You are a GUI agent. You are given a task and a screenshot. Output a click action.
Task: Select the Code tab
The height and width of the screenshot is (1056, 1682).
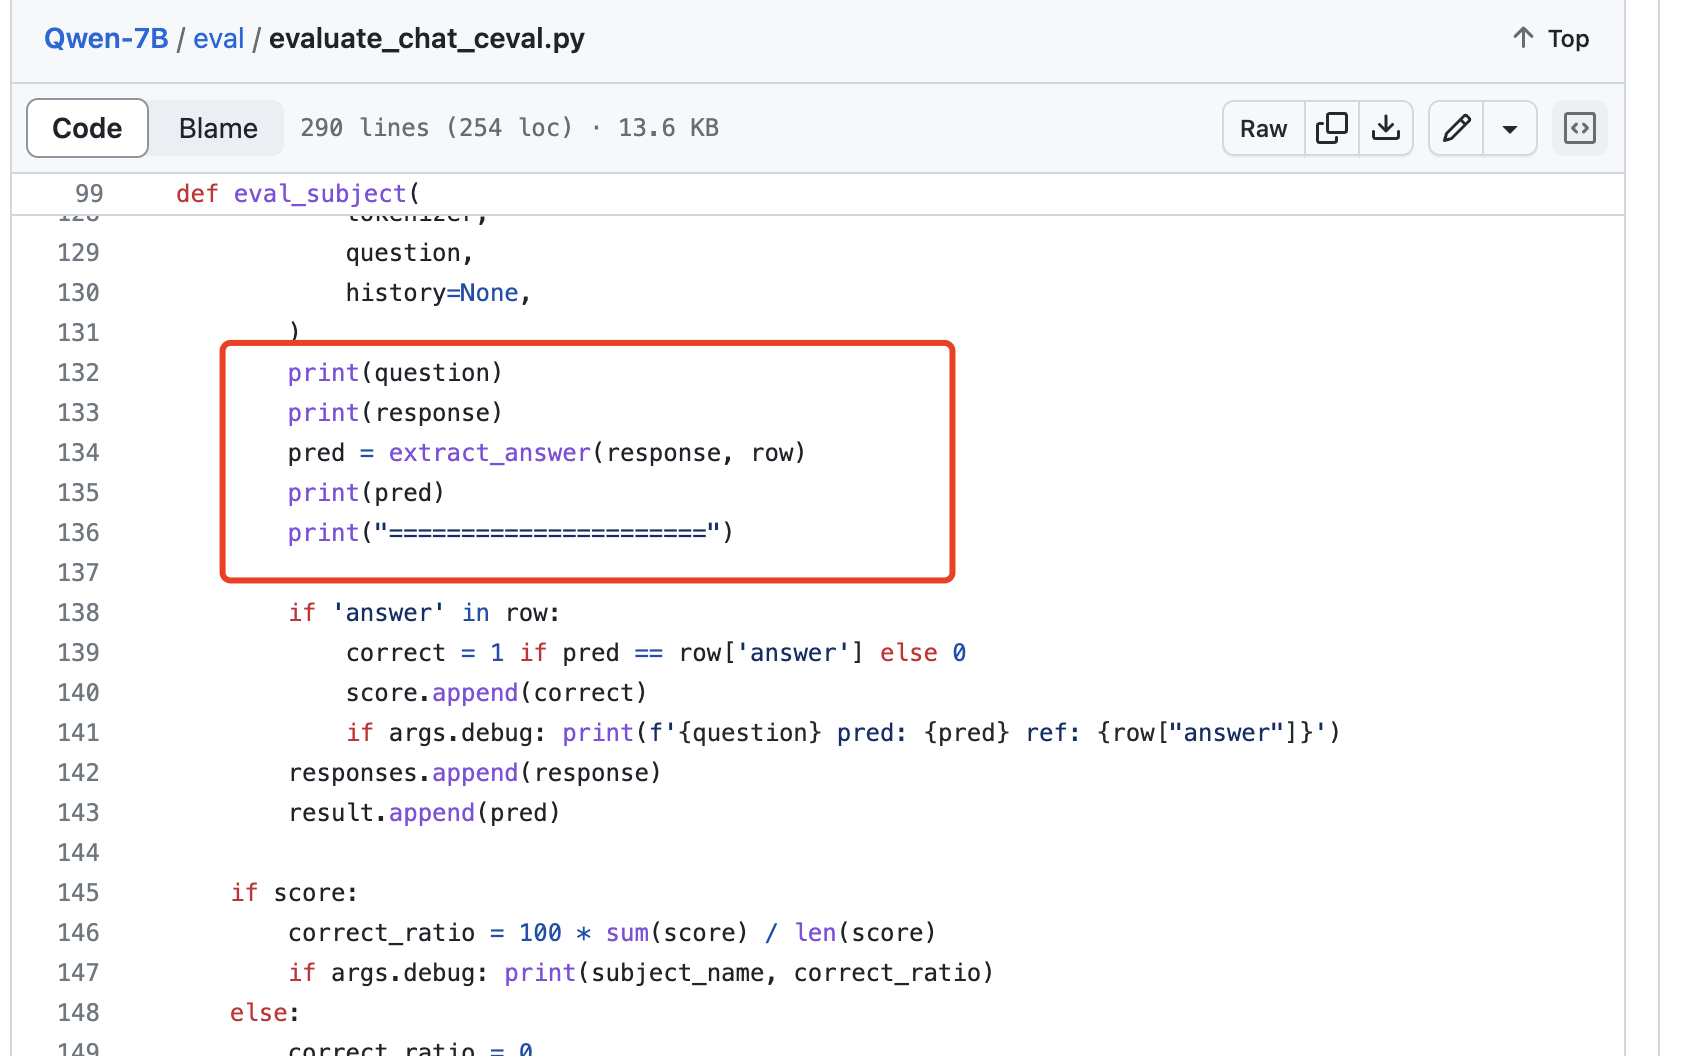(x=87, y=128)
